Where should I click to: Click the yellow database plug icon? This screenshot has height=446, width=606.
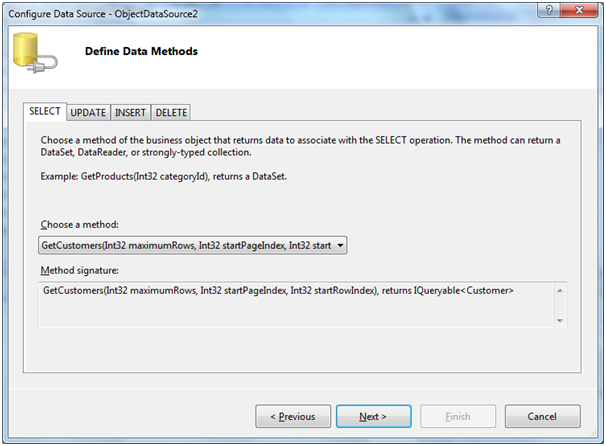click(35, 53)
